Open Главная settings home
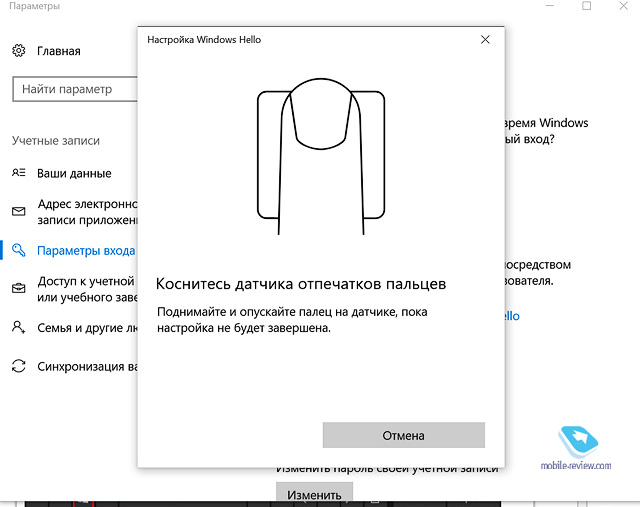This screenshot has width=640, height=507. coord(58,51)
